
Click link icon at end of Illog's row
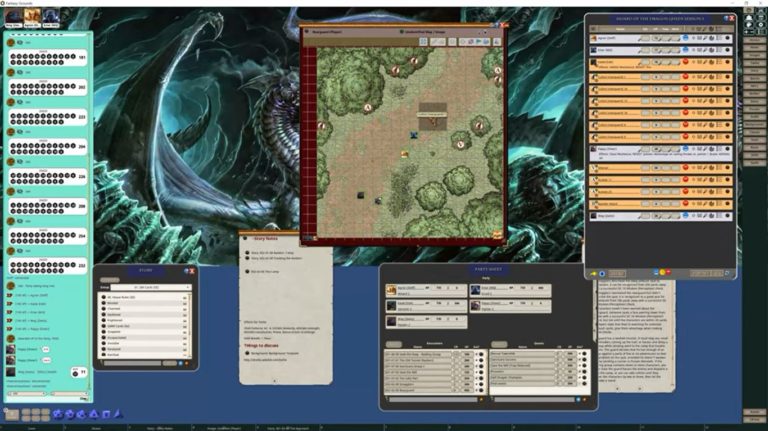click(x=727, y=216)
